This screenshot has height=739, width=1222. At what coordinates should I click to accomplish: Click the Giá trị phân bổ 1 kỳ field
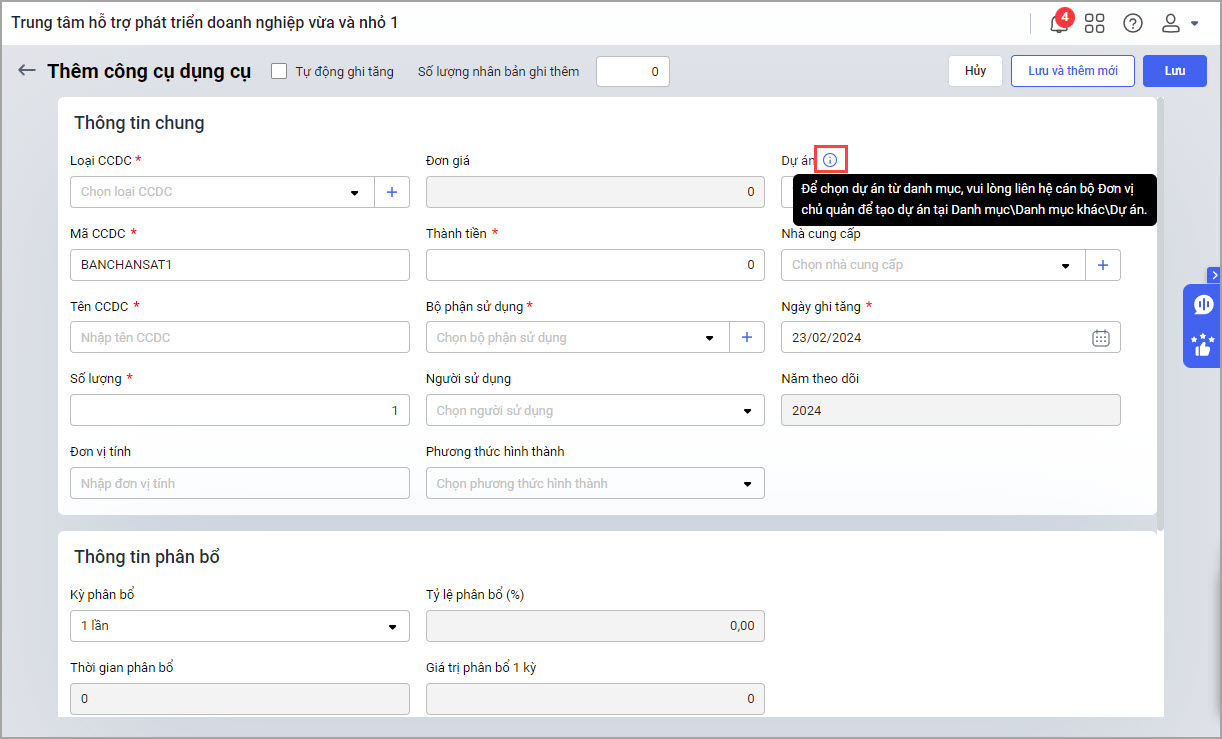[x=595, y=699]
